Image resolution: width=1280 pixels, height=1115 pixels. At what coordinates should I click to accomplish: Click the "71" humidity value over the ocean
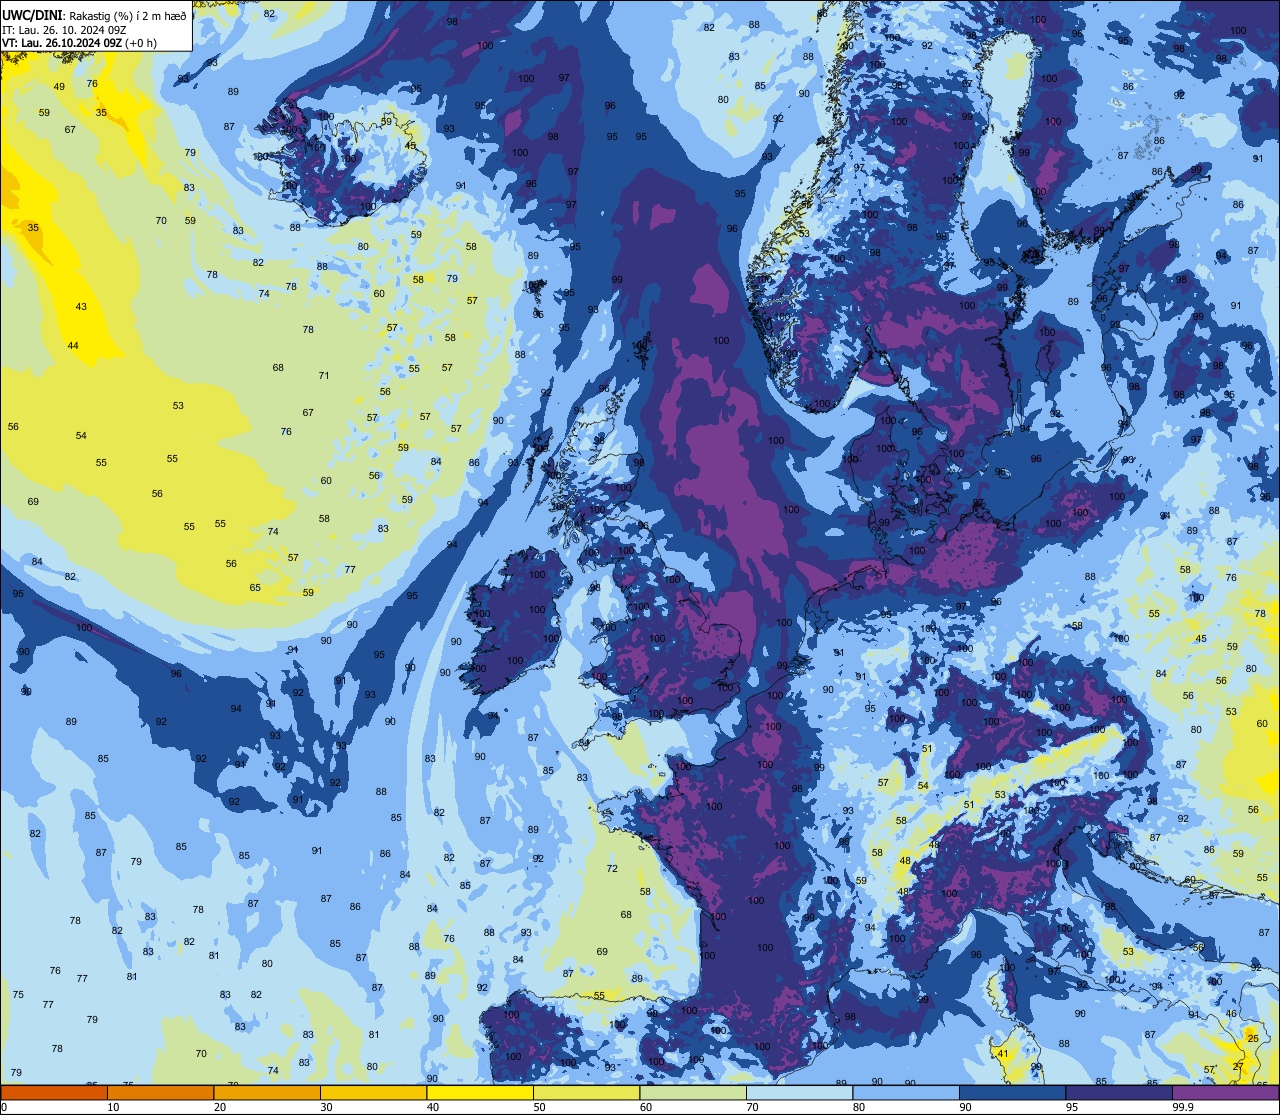point(323,376)
